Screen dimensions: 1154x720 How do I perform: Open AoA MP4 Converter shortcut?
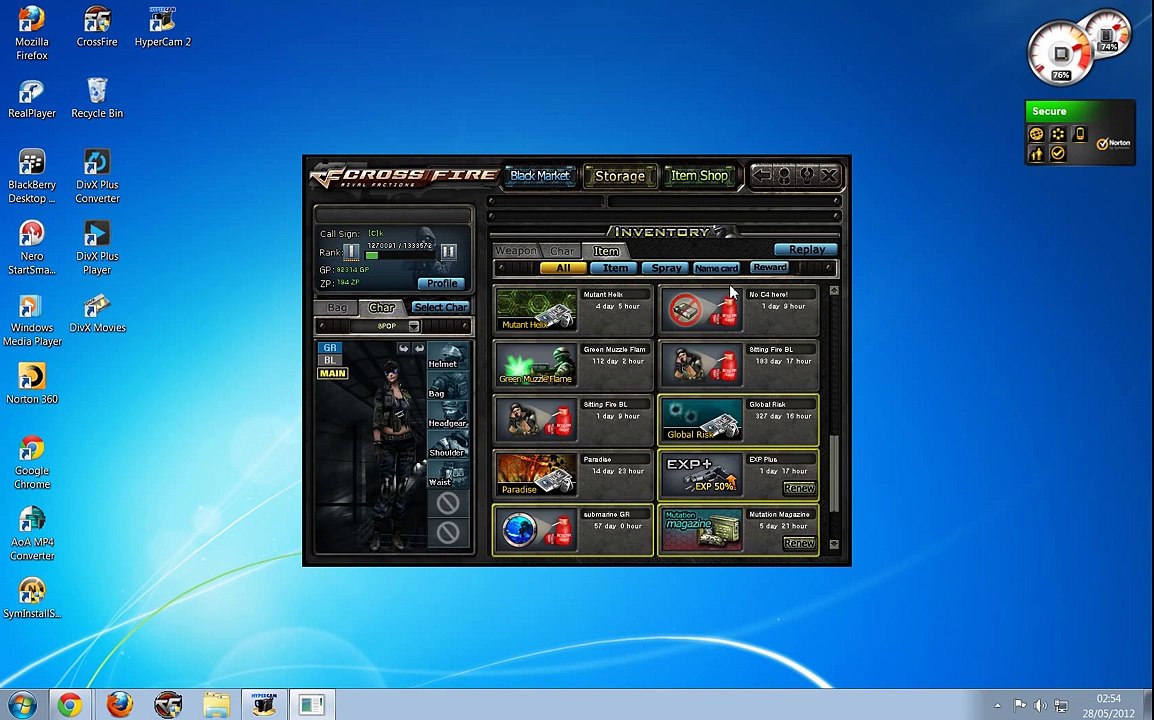[x=32, y=533]
